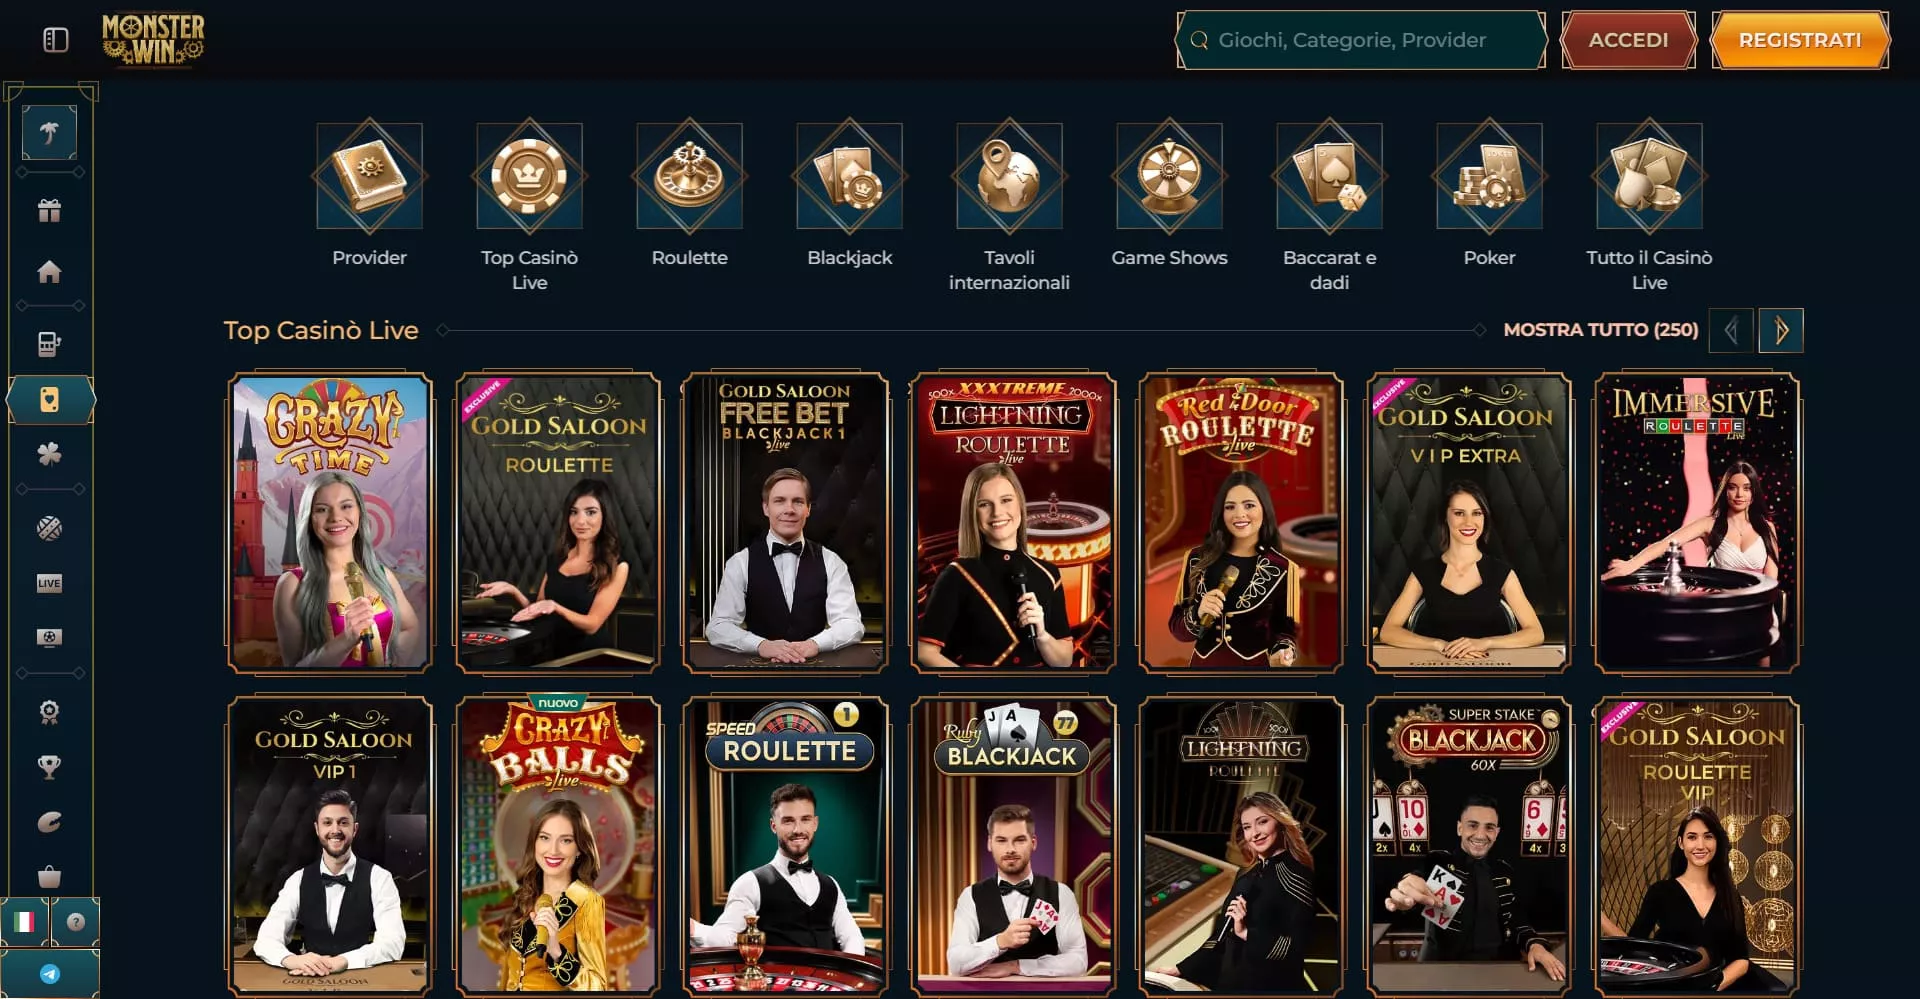
Task: Click the ACCEDI login button
Action: [1629, 40]
